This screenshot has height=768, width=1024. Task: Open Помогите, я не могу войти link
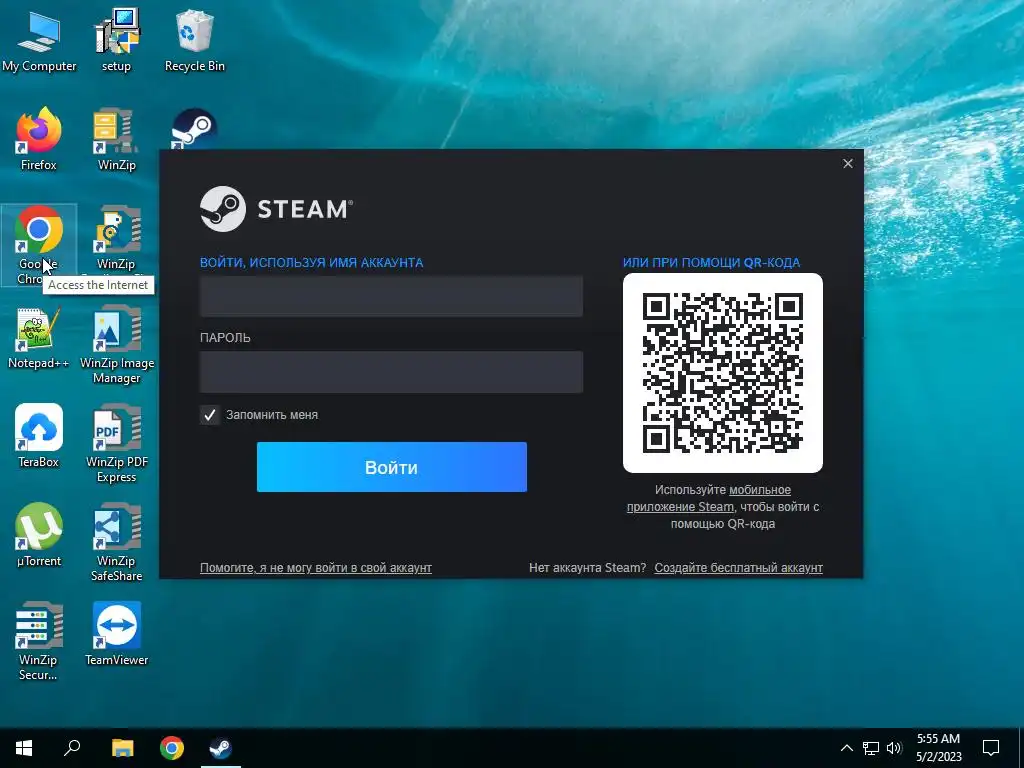tap(315, 568)
